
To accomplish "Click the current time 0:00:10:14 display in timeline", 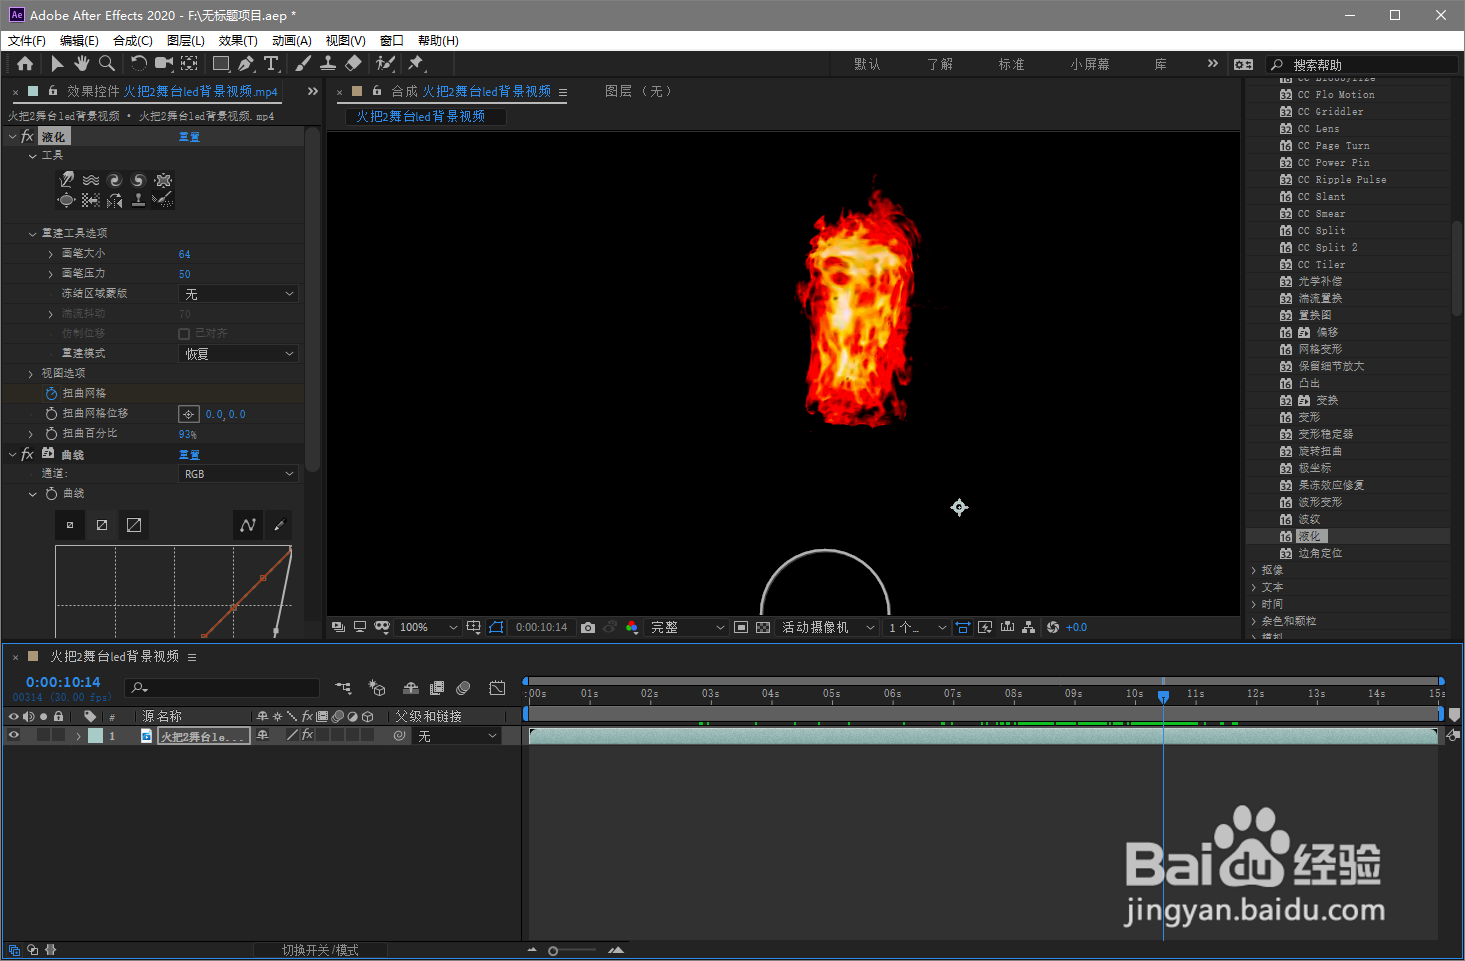I will click(x=63, y=682).
